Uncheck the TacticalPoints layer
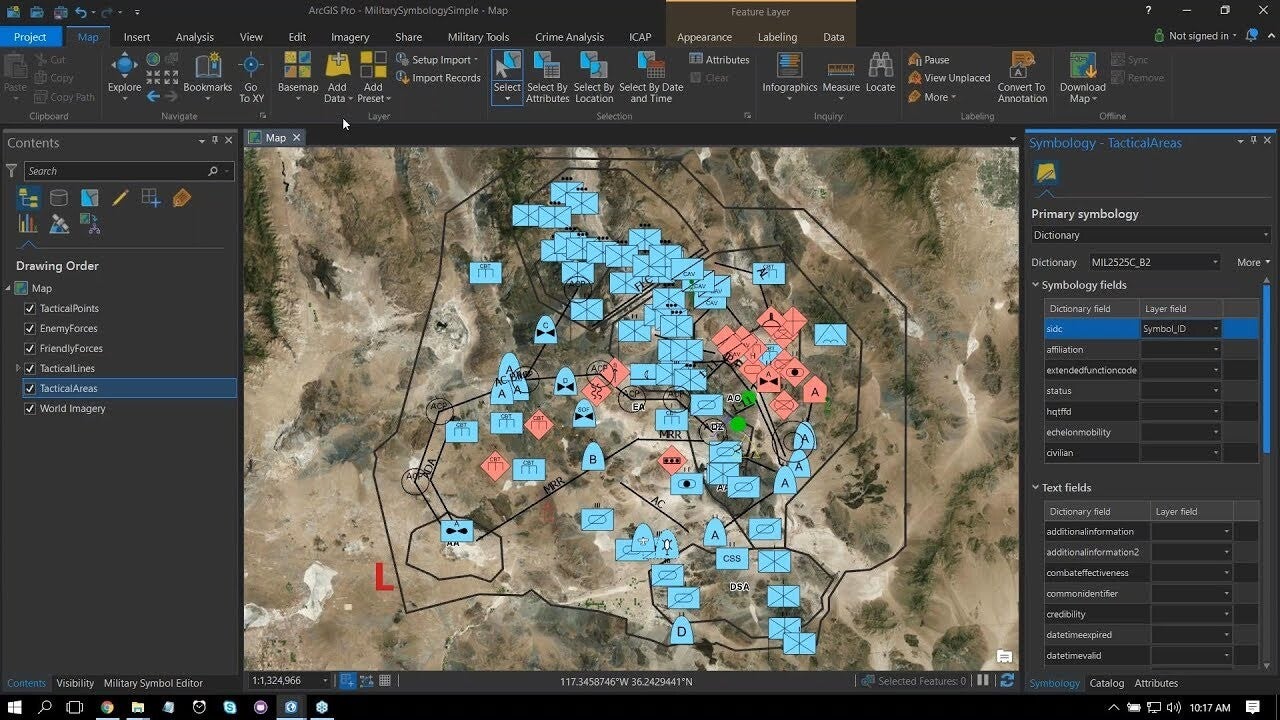 coord(29,308)
